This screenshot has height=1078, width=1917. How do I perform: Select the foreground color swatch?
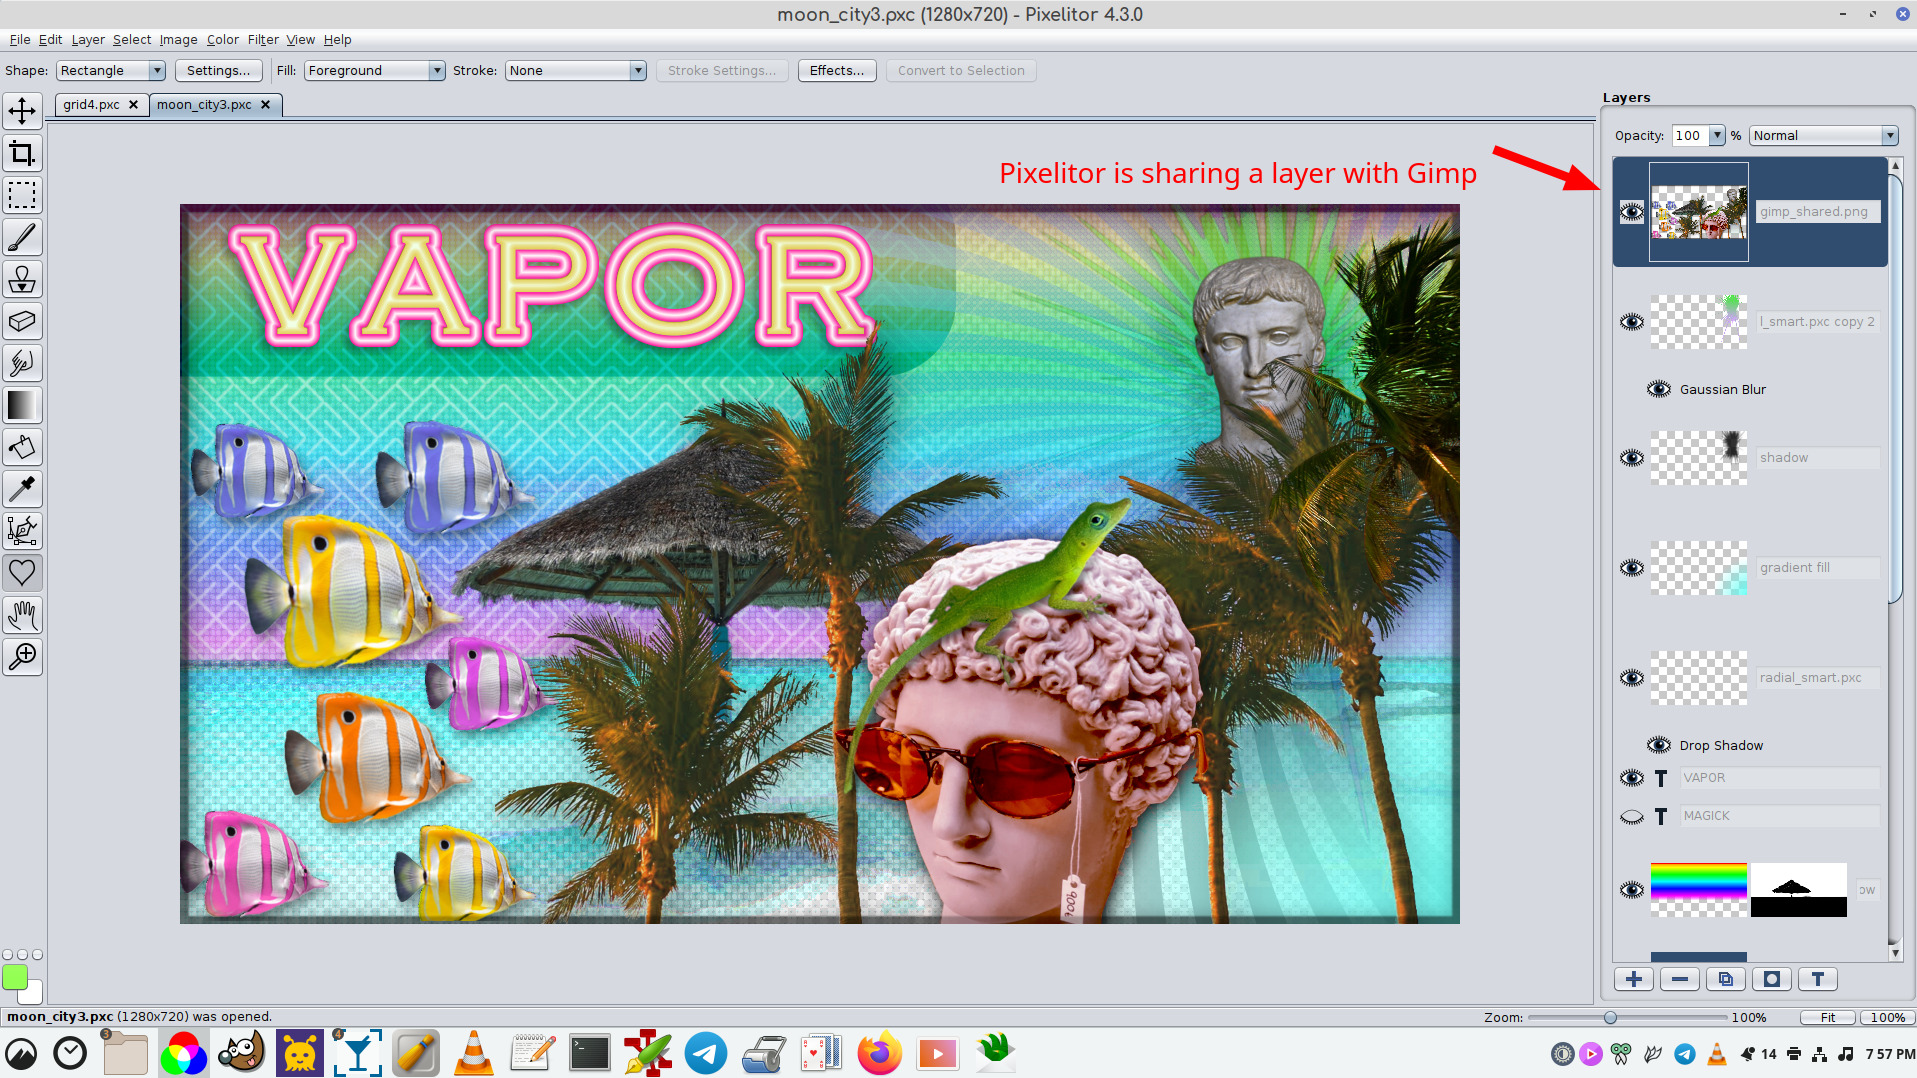[x=15, y=978]
